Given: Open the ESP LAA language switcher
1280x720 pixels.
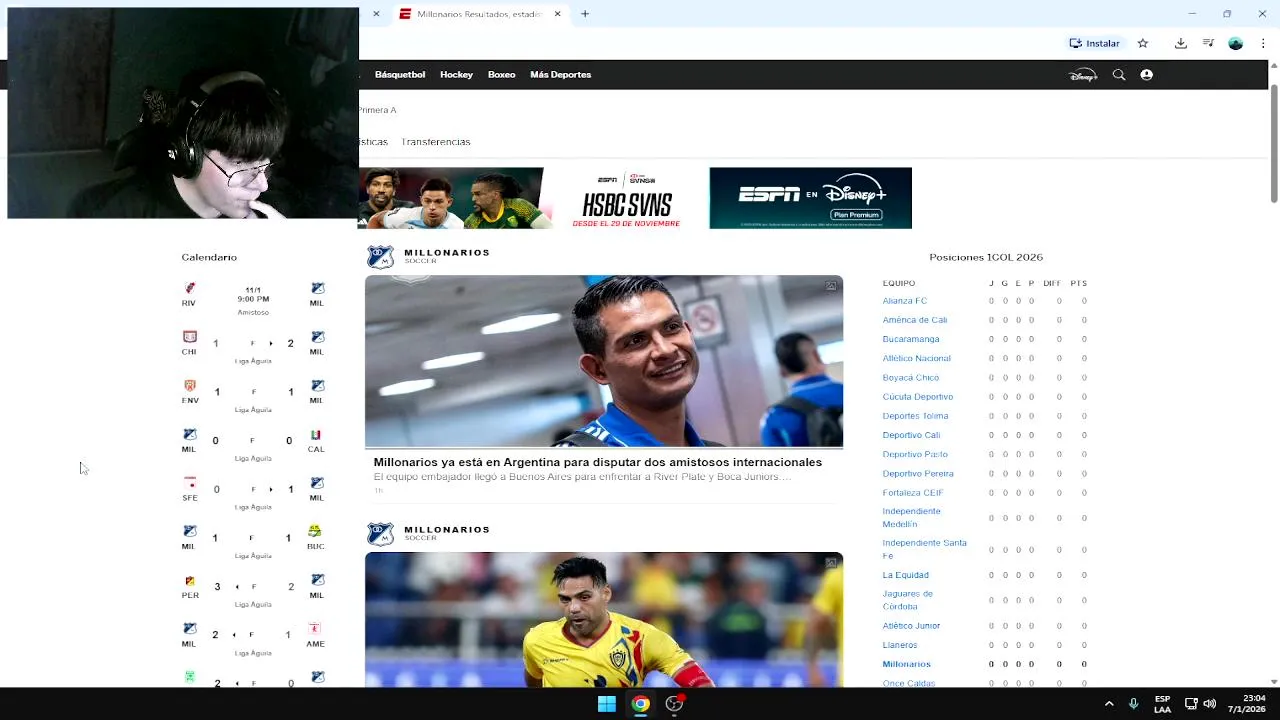Looking at the screenshot, I should [1162, 704].
